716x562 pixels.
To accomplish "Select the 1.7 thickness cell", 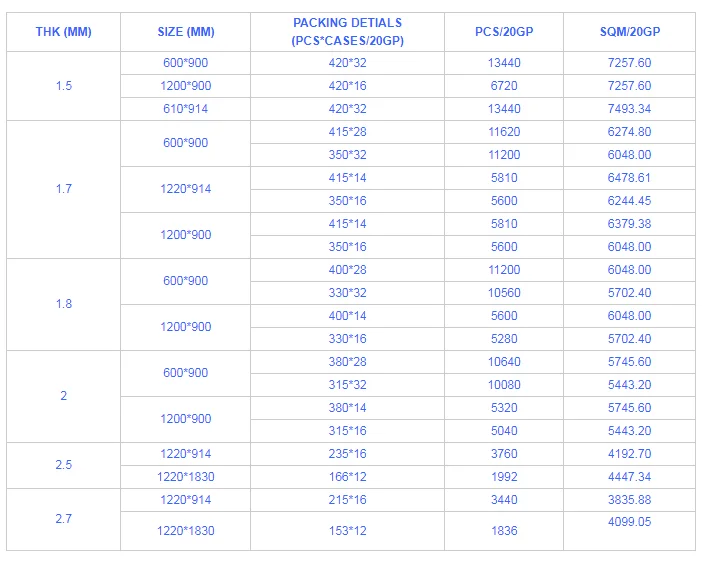I will [63, 189].
